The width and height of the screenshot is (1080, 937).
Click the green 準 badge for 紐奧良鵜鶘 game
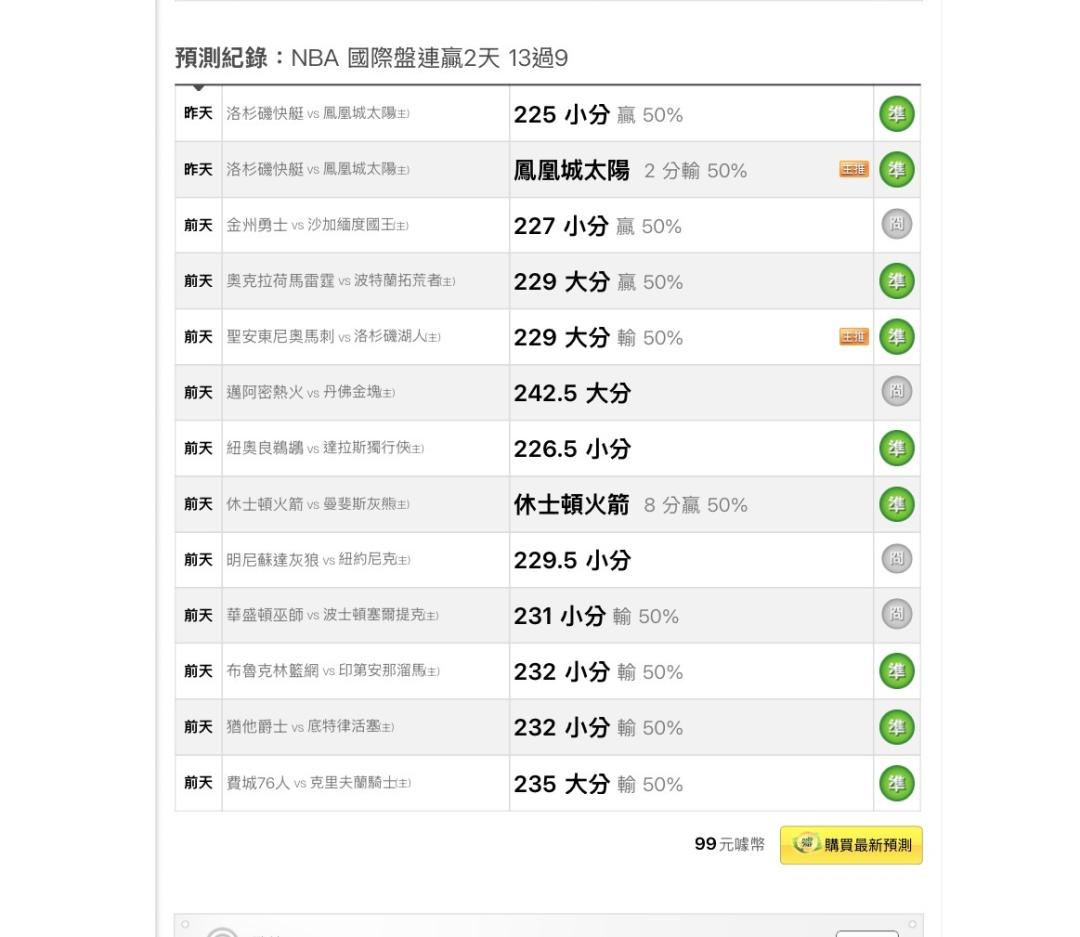click(x=896, y=448)
